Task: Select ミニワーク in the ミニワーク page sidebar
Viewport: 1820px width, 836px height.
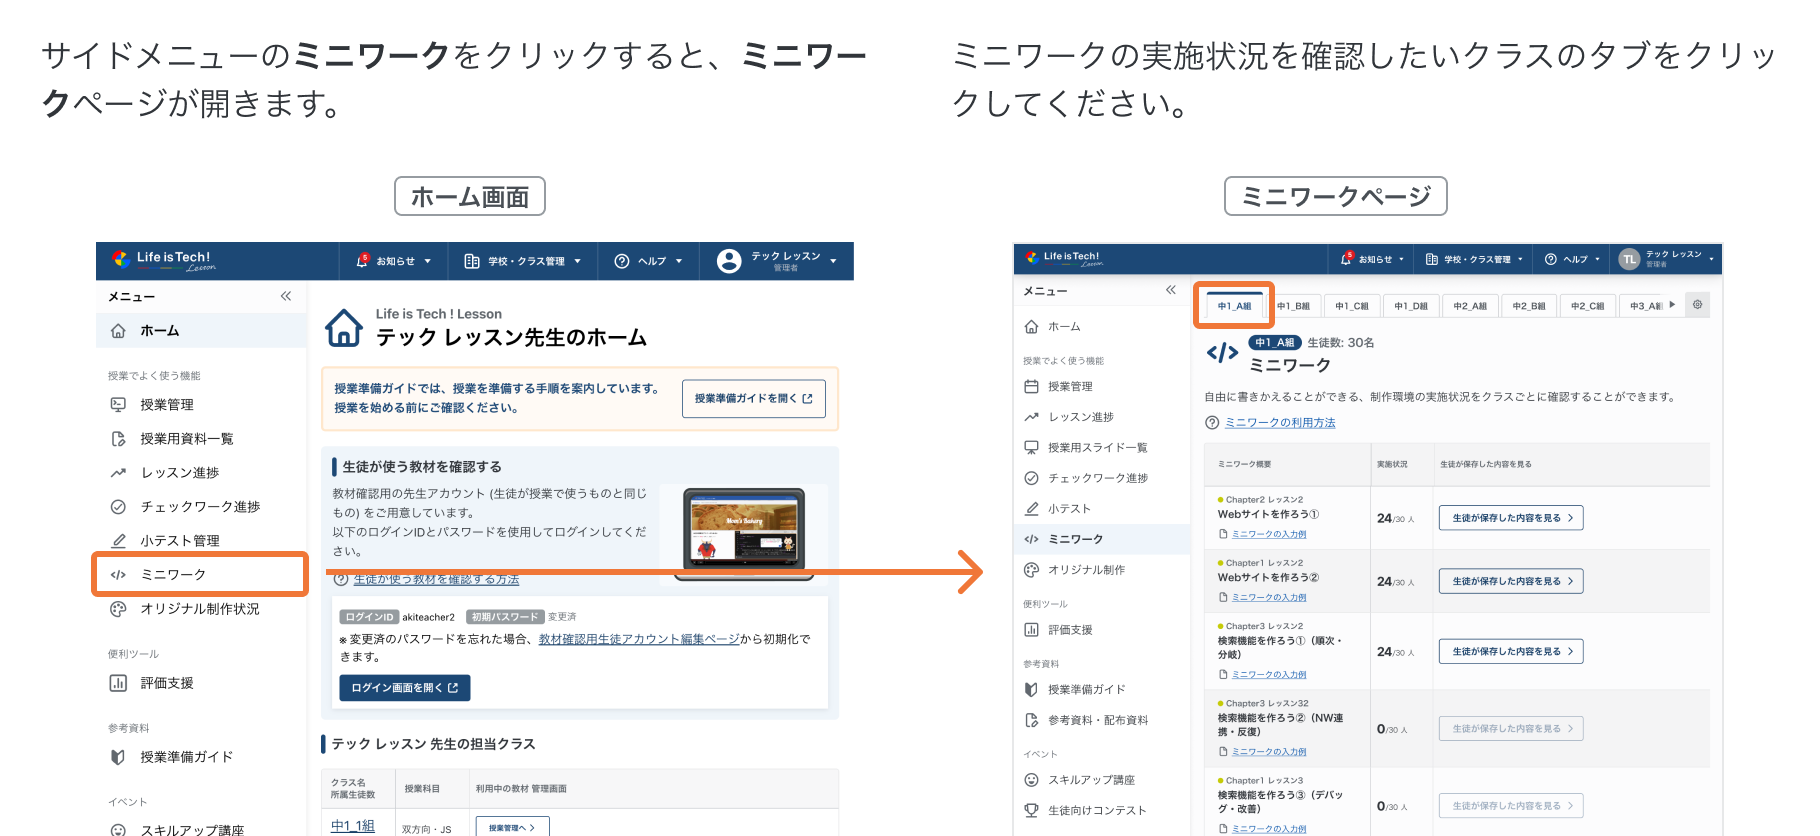Action: point(1102,539)
